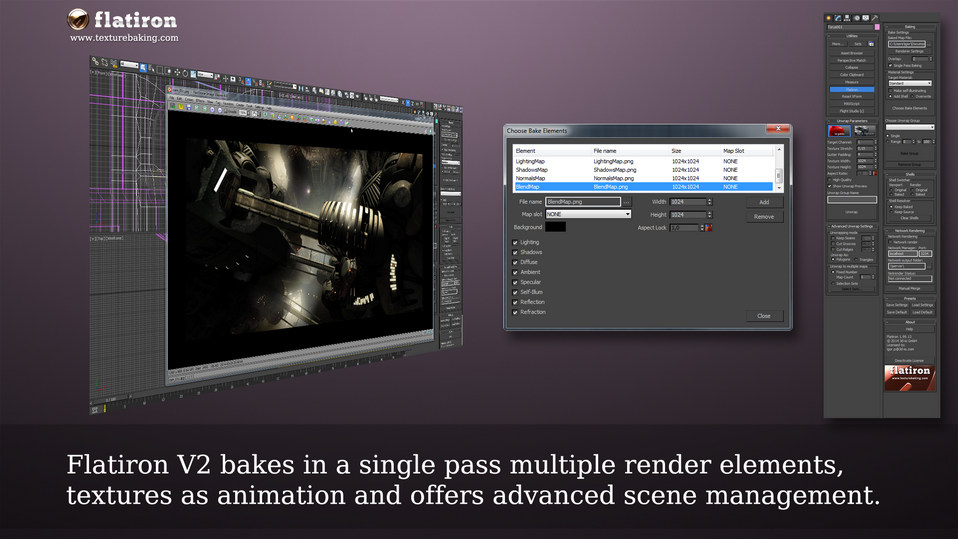
Task: Click the Configure Button Sets icon beside Sets
Action: (871, 44)
